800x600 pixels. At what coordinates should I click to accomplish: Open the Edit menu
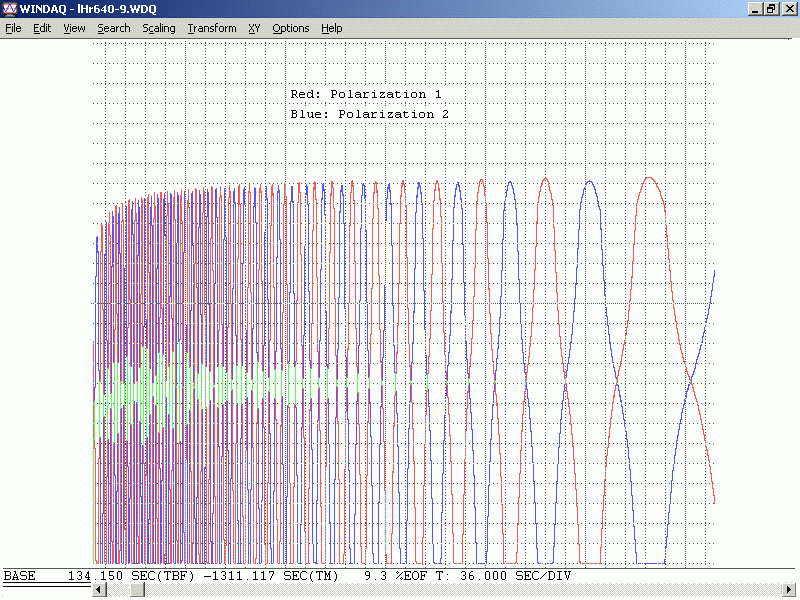(42, 28)
